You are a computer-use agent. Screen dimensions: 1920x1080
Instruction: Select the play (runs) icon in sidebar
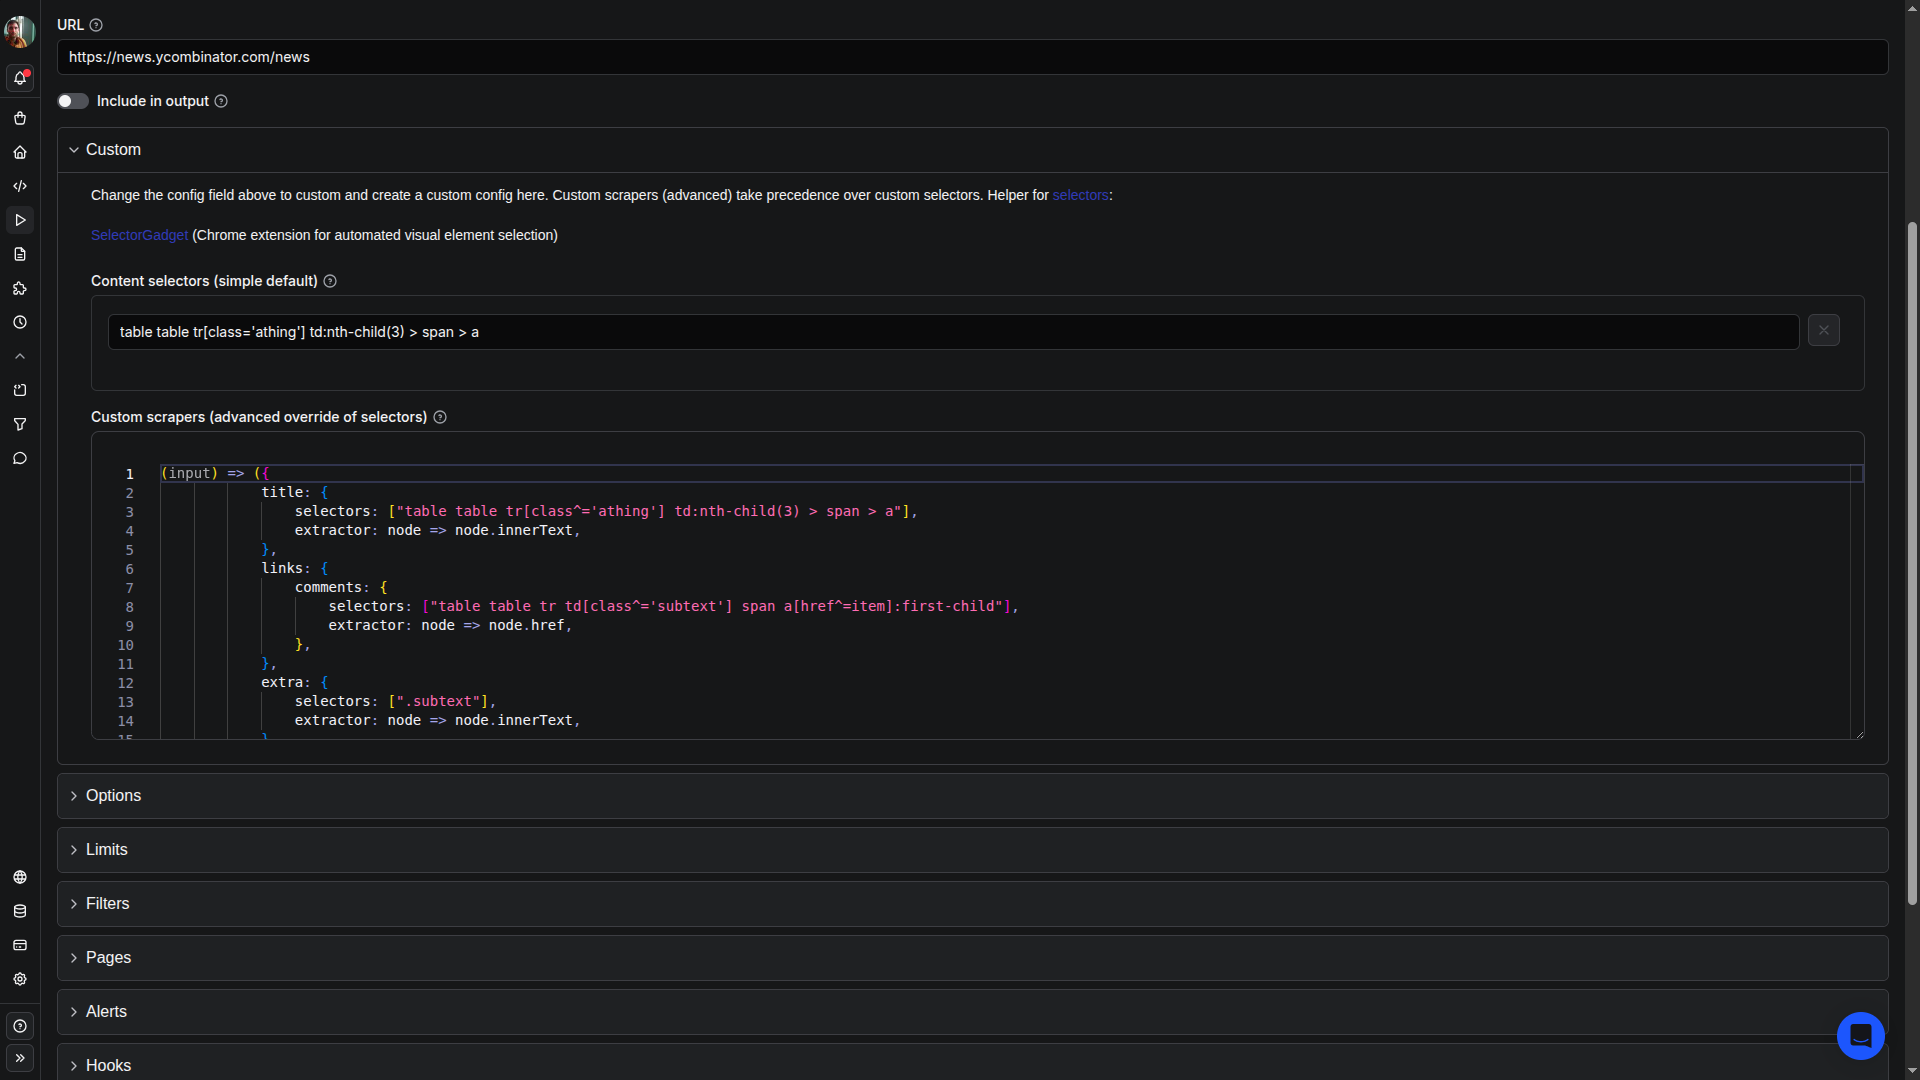click(20, 220)
